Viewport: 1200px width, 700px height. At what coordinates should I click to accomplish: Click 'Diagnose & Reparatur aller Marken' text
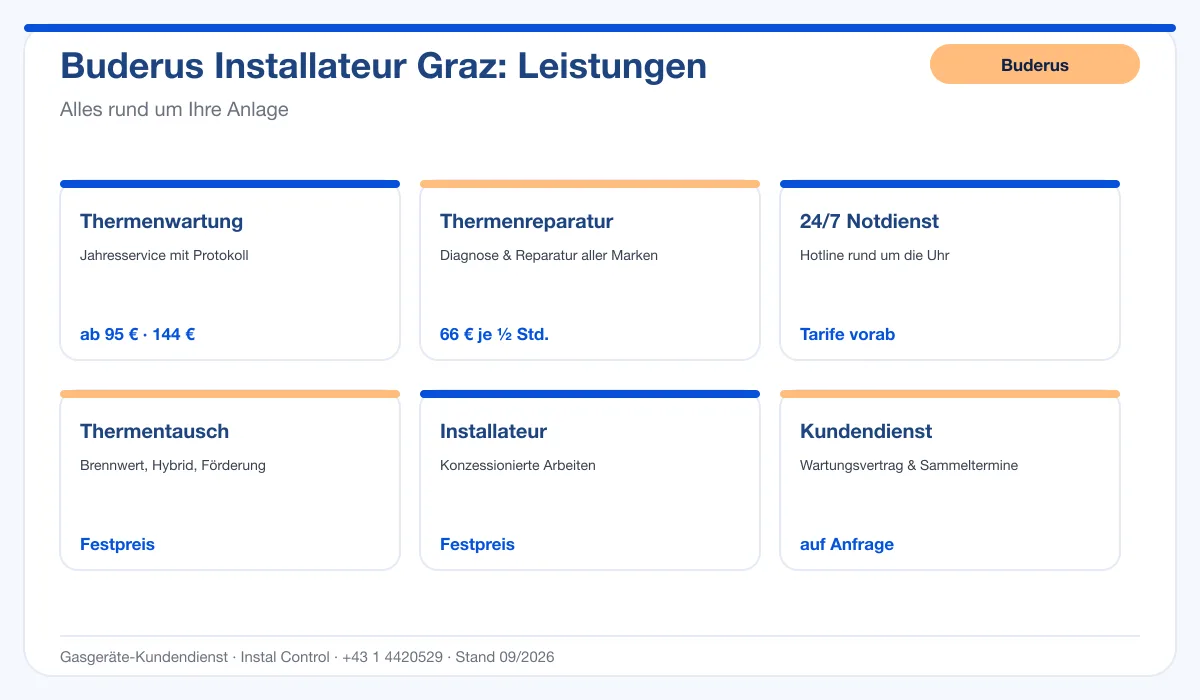tap(549, 255)
